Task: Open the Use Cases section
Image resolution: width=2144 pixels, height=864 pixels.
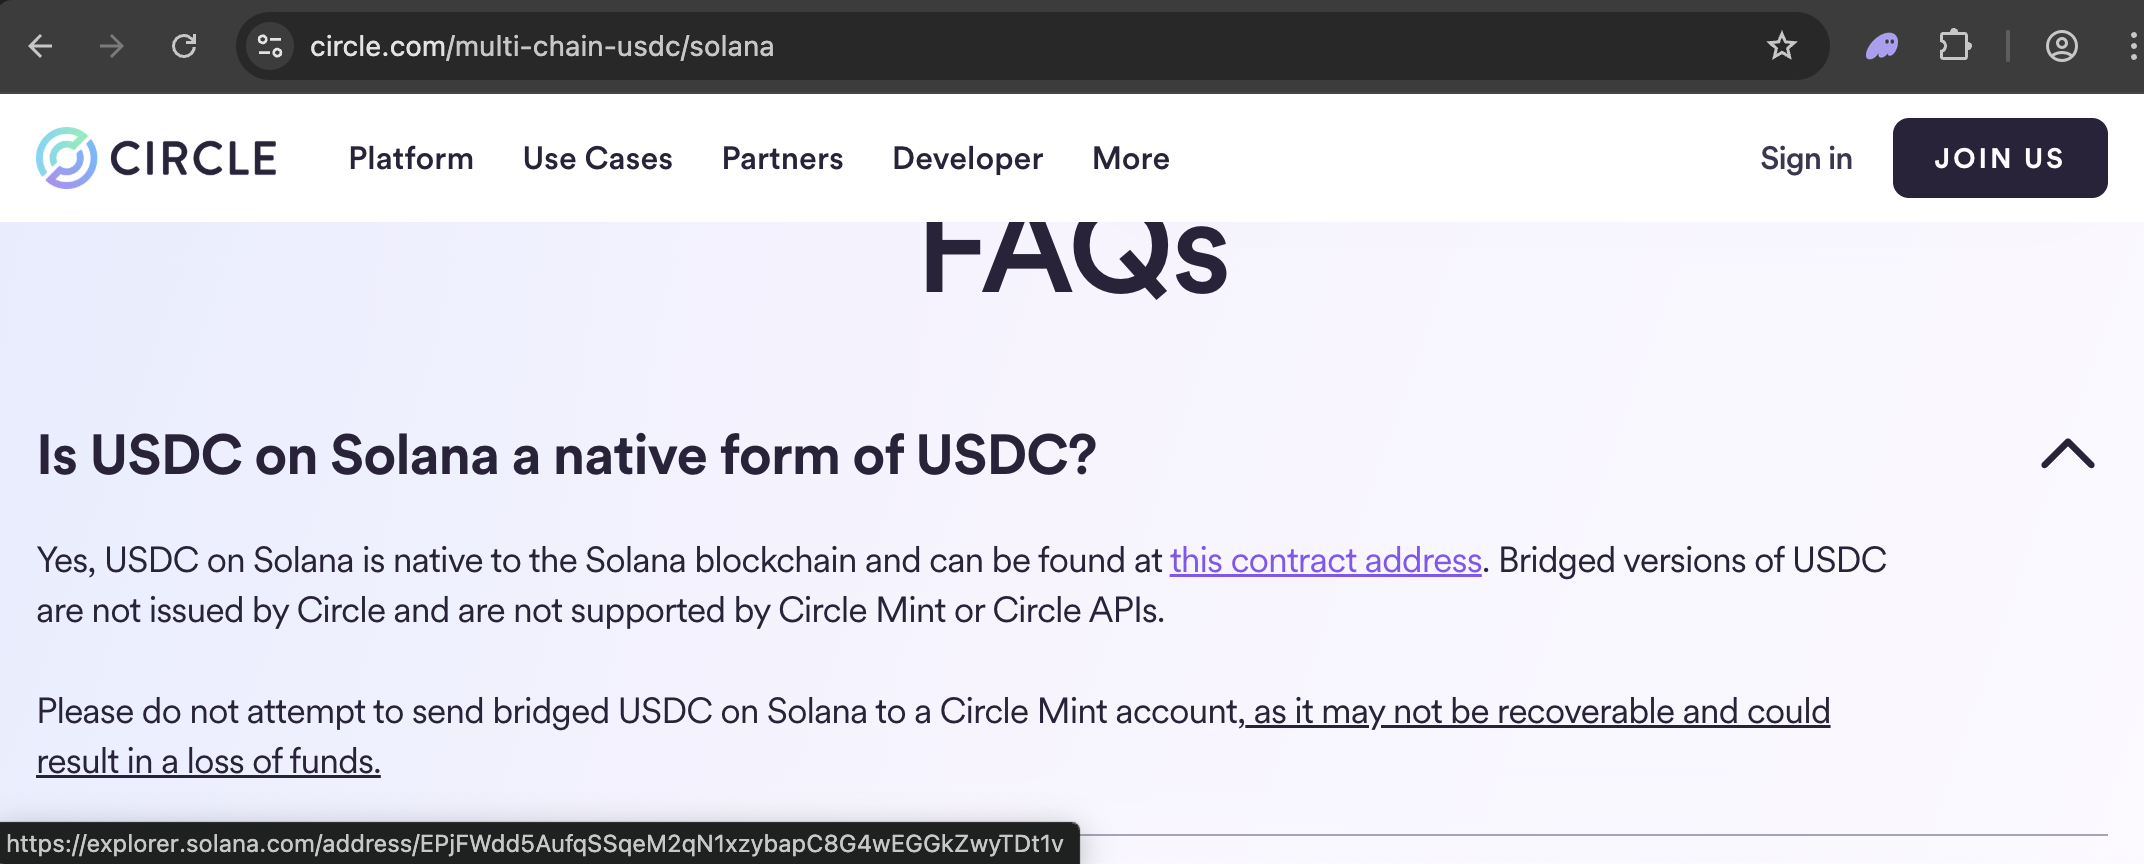Action: click(597, 158)
